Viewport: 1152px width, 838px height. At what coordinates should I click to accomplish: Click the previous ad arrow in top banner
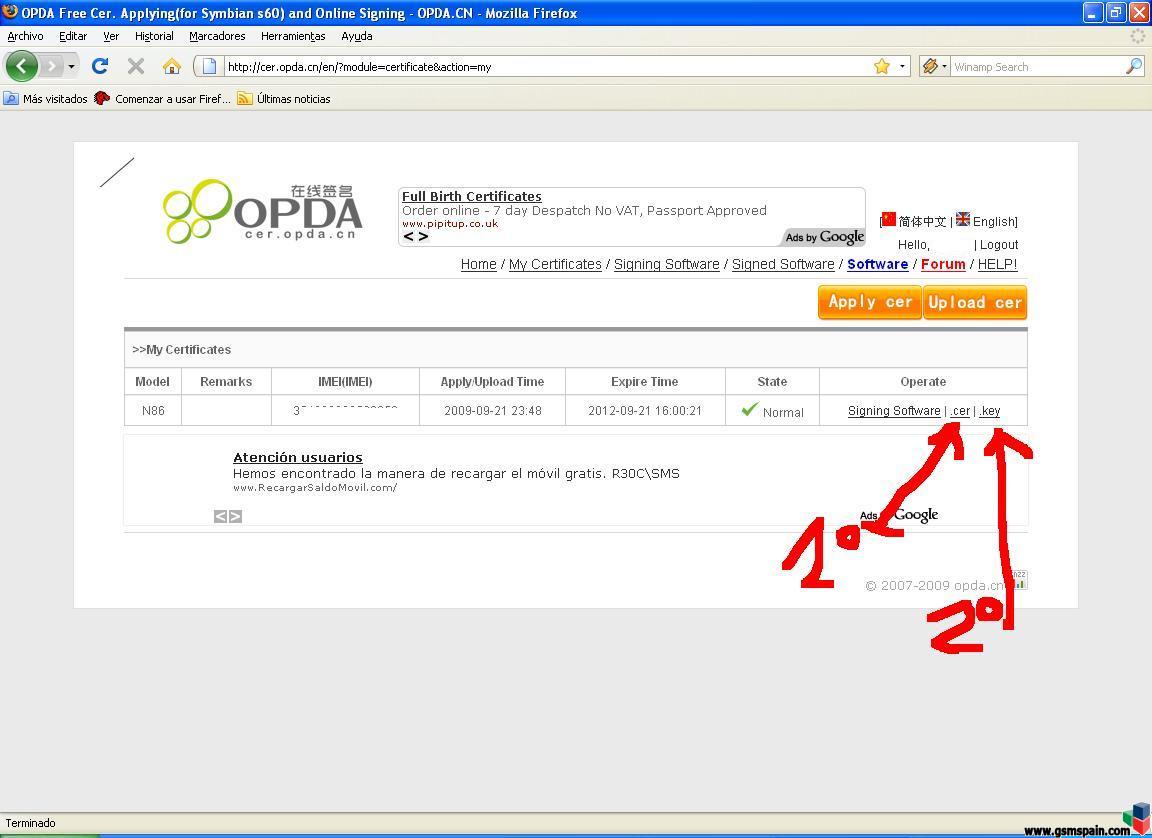(x=408, y=236)
